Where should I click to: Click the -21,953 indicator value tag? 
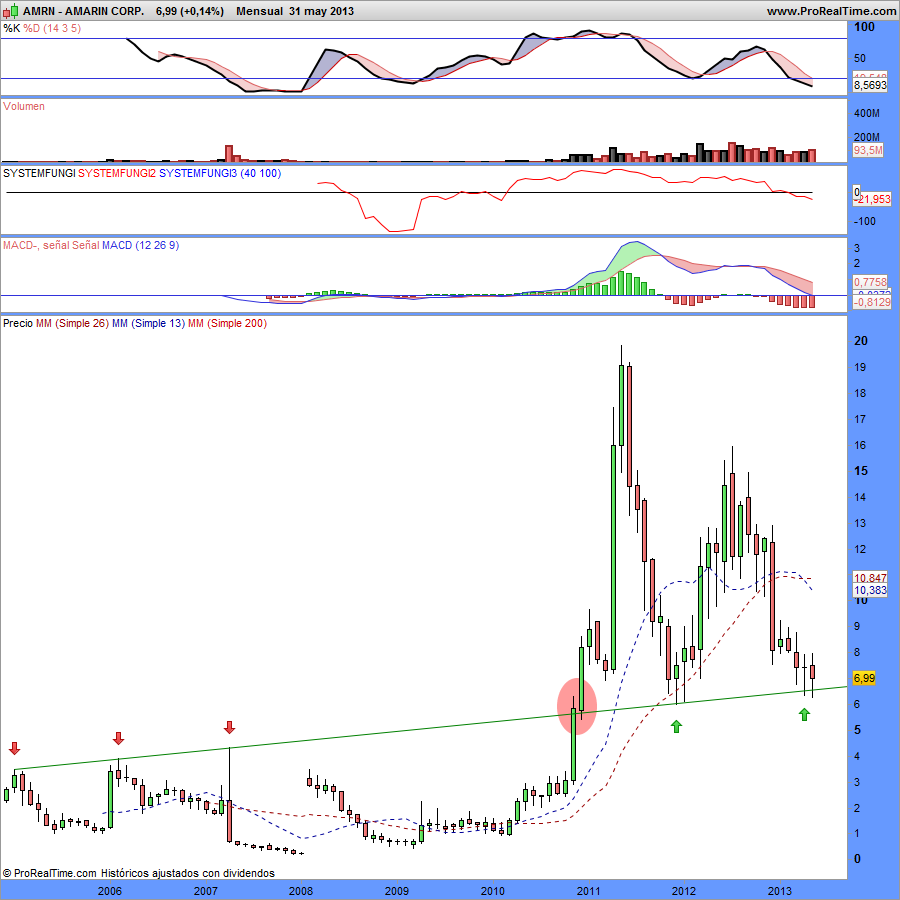tap(872, 199)
